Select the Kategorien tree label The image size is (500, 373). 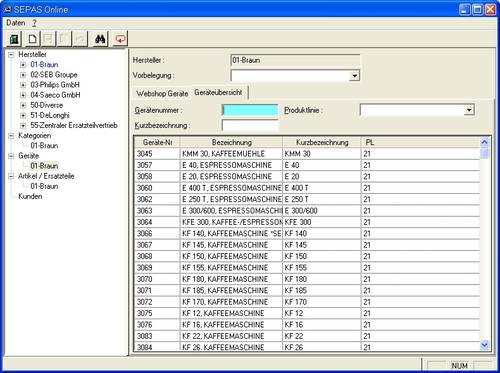(x=35, y=136)
